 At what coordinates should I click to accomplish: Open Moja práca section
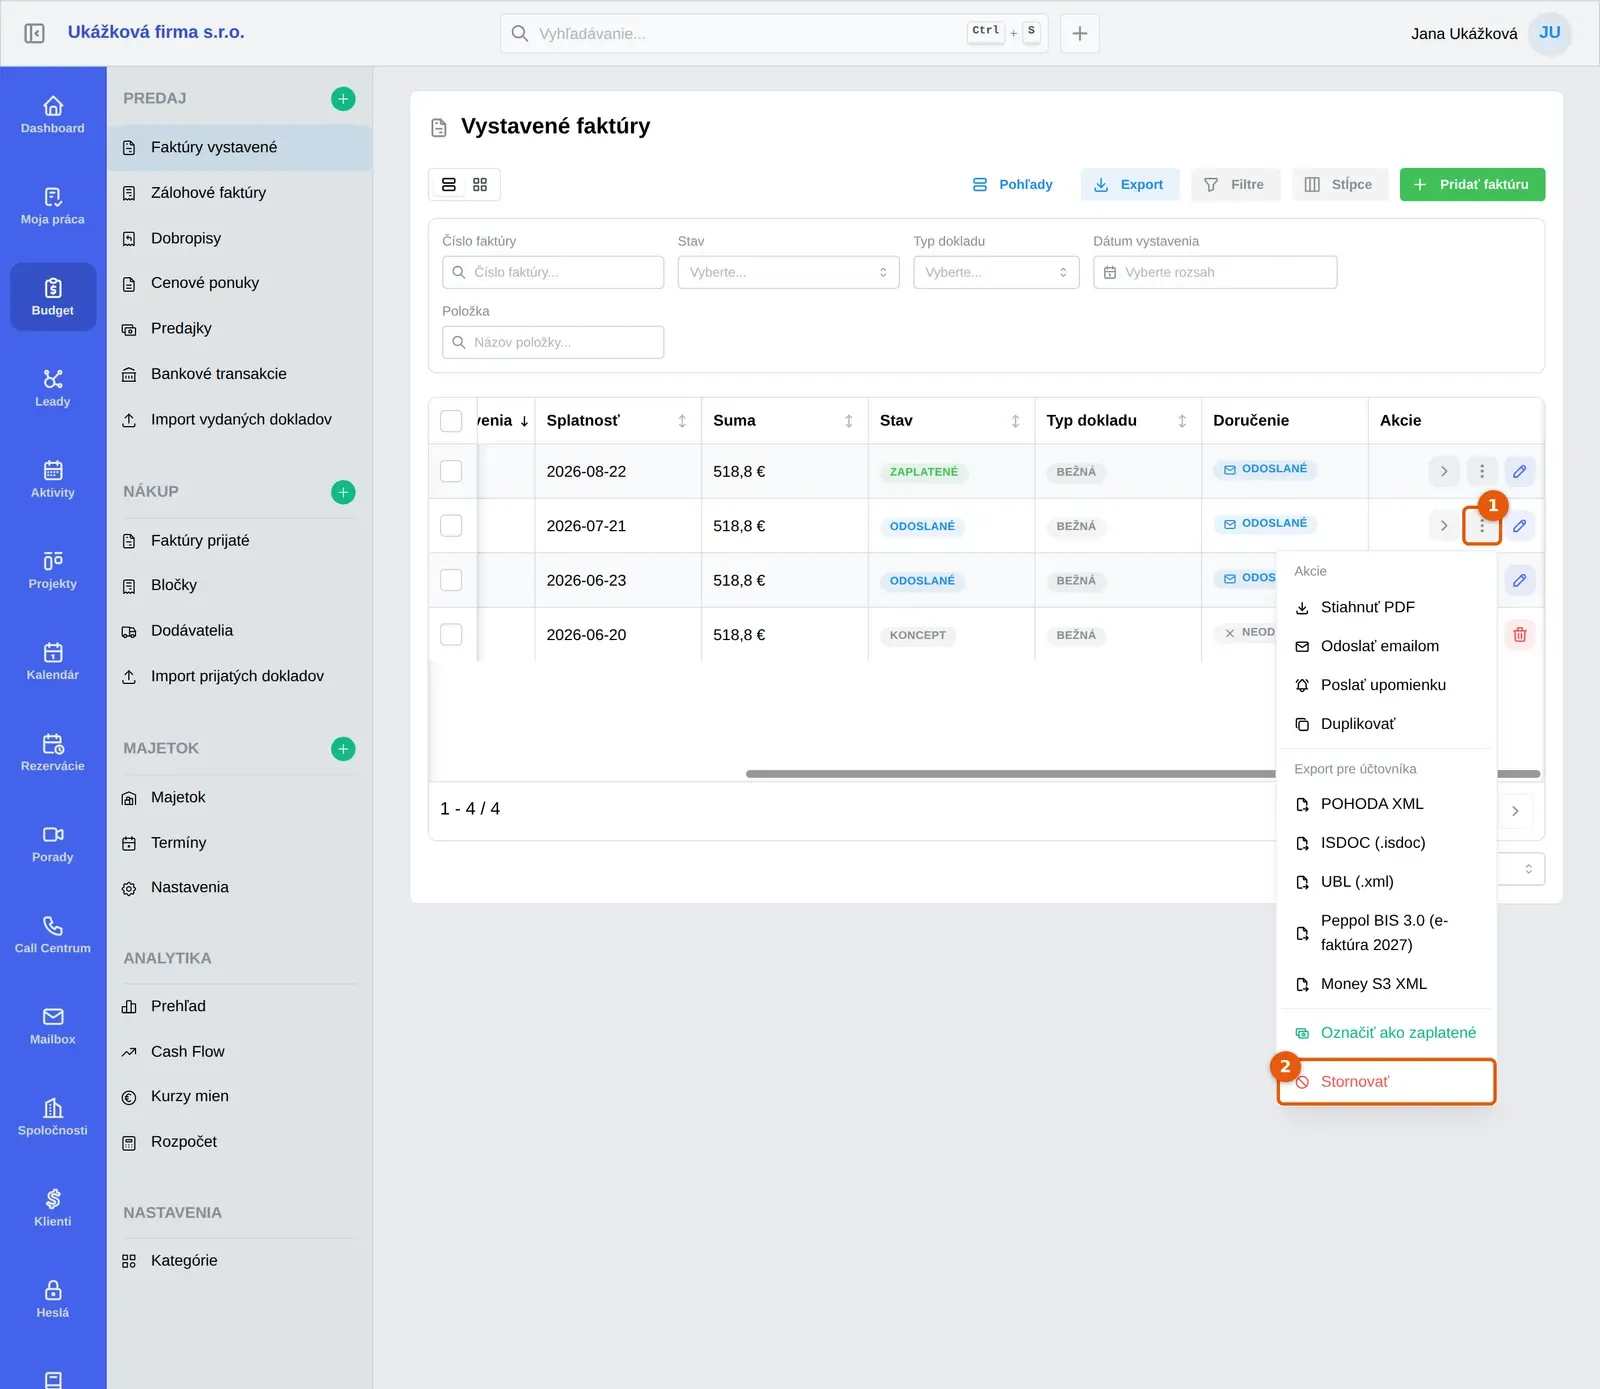[x=53, y=206]
